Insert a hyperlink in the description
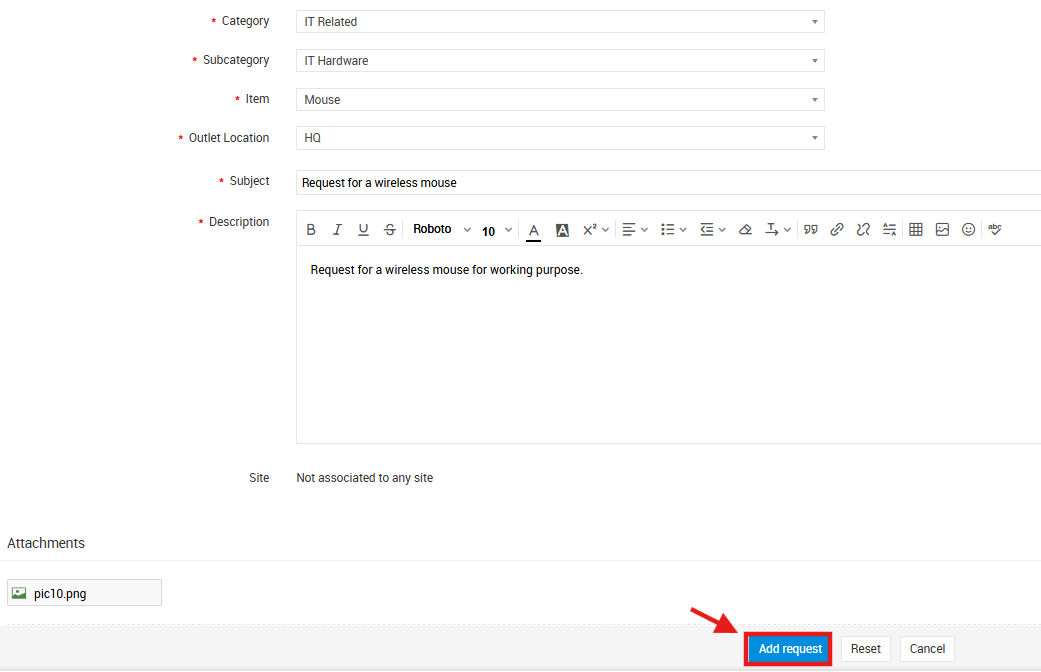The width and height of the screenshot is (1041, 672). 837,230
